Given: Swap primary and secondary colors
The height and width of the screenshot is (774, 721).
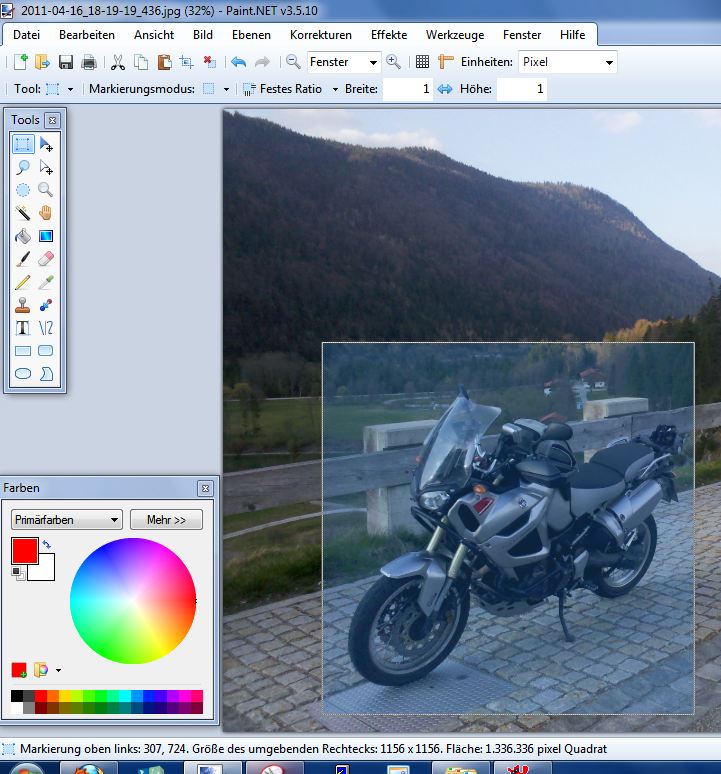Looking at the screenshot, I should point(46,544).
